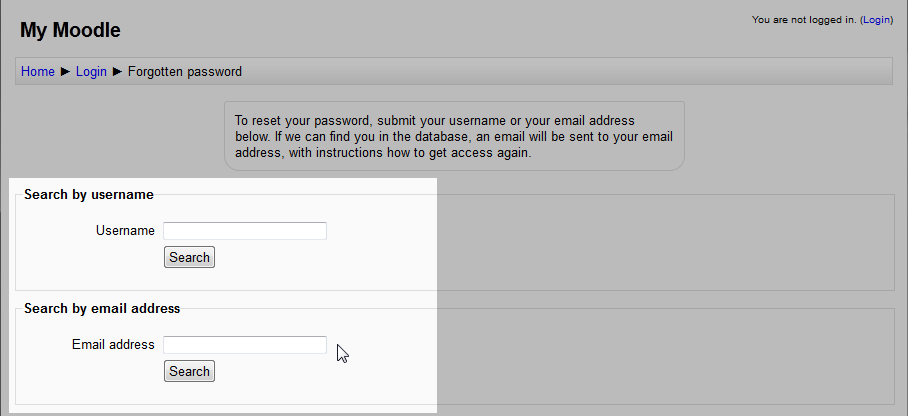
Task: Focus the Email address text field
Action: tap(245, 345)
